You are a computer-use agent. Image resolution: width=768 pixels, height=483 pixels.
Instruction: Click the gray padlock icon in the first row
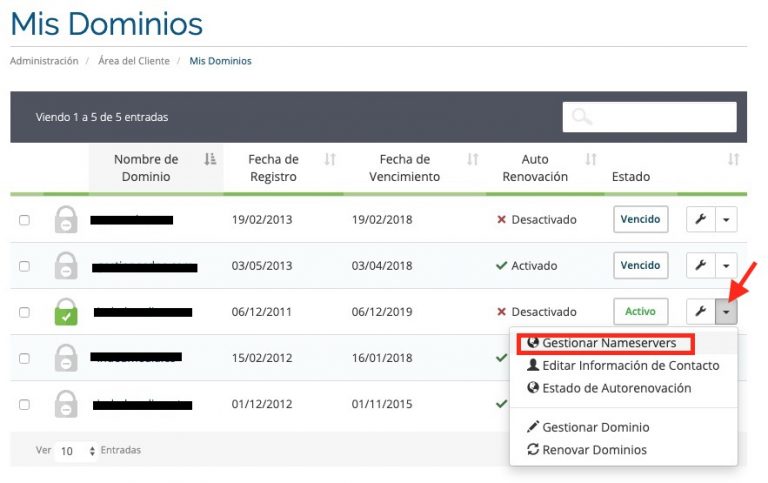click(66, 220)
